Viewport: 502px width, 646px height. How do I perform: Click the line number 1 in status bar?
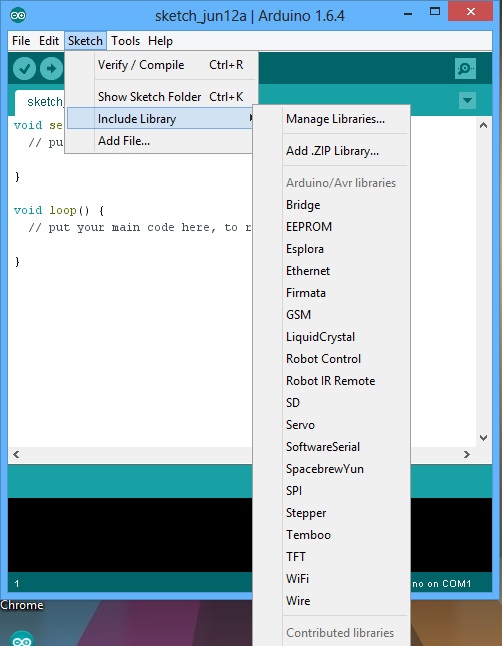click(x=17, y=584)
